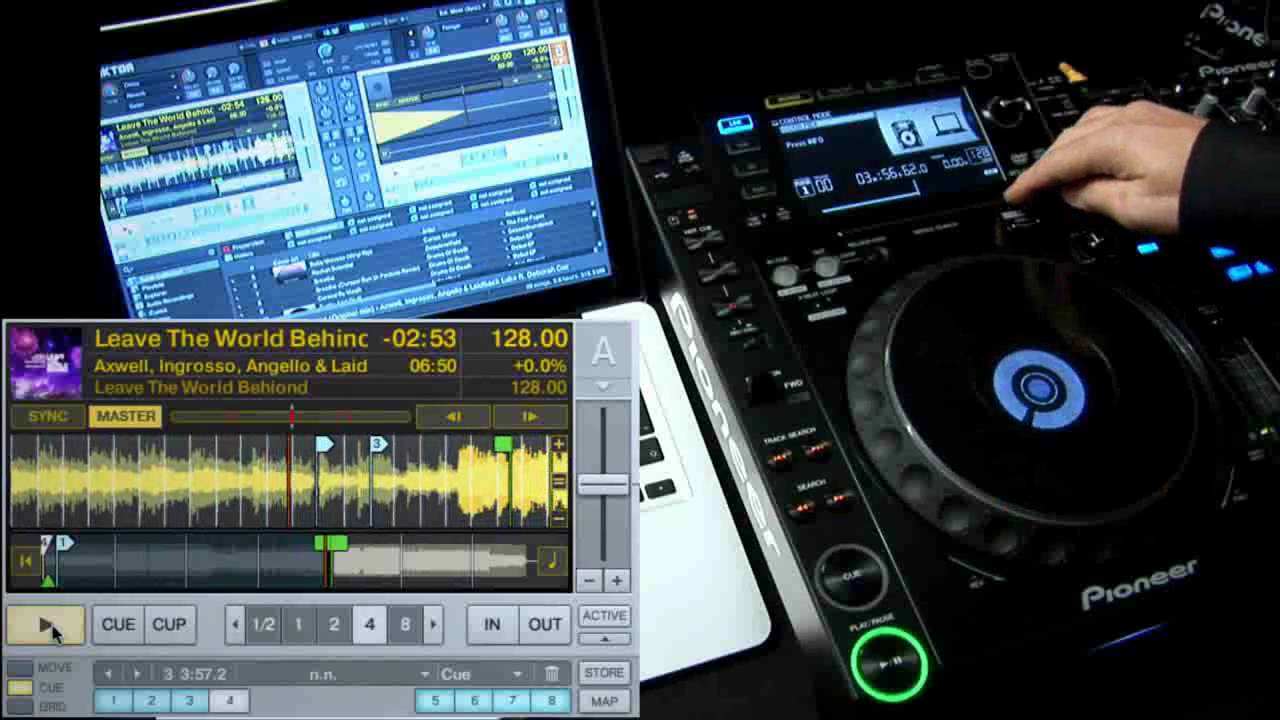Jump to next cue point arrow
Image resolution: width=1280 pixels, height=720 pixels.
[x=137, y=674]
